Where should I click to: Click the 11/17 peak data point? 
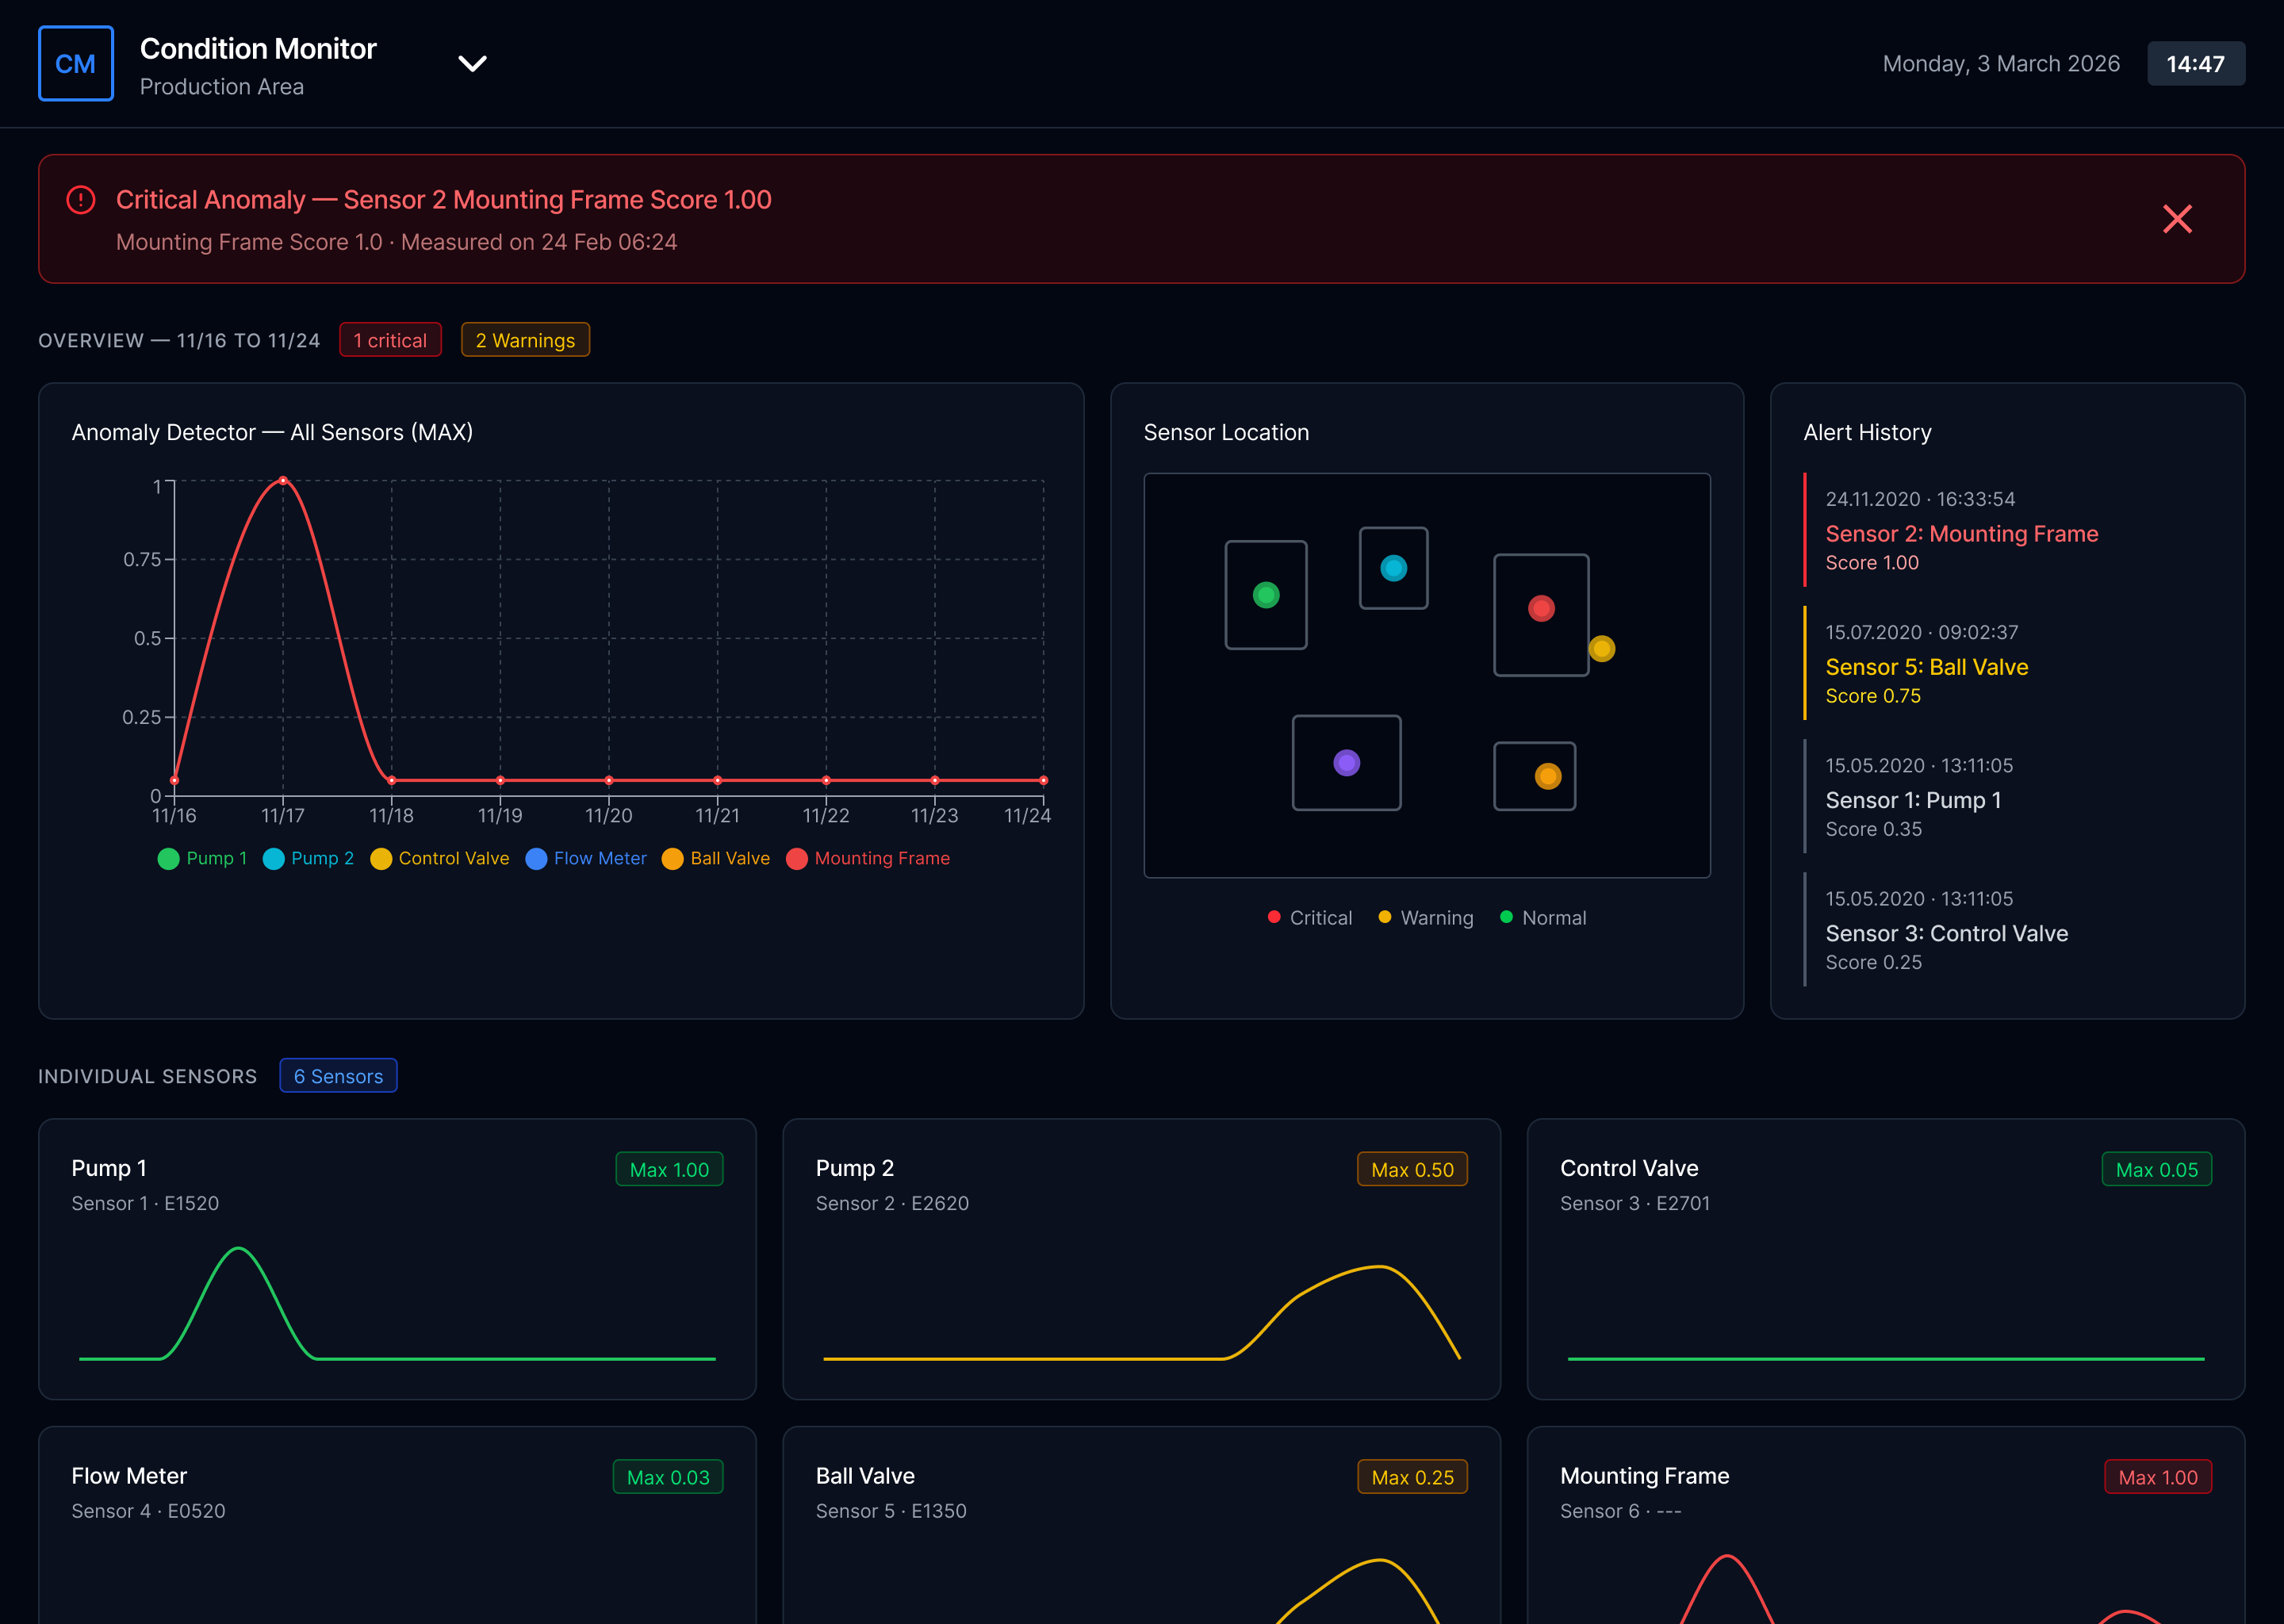pos(283,481)
